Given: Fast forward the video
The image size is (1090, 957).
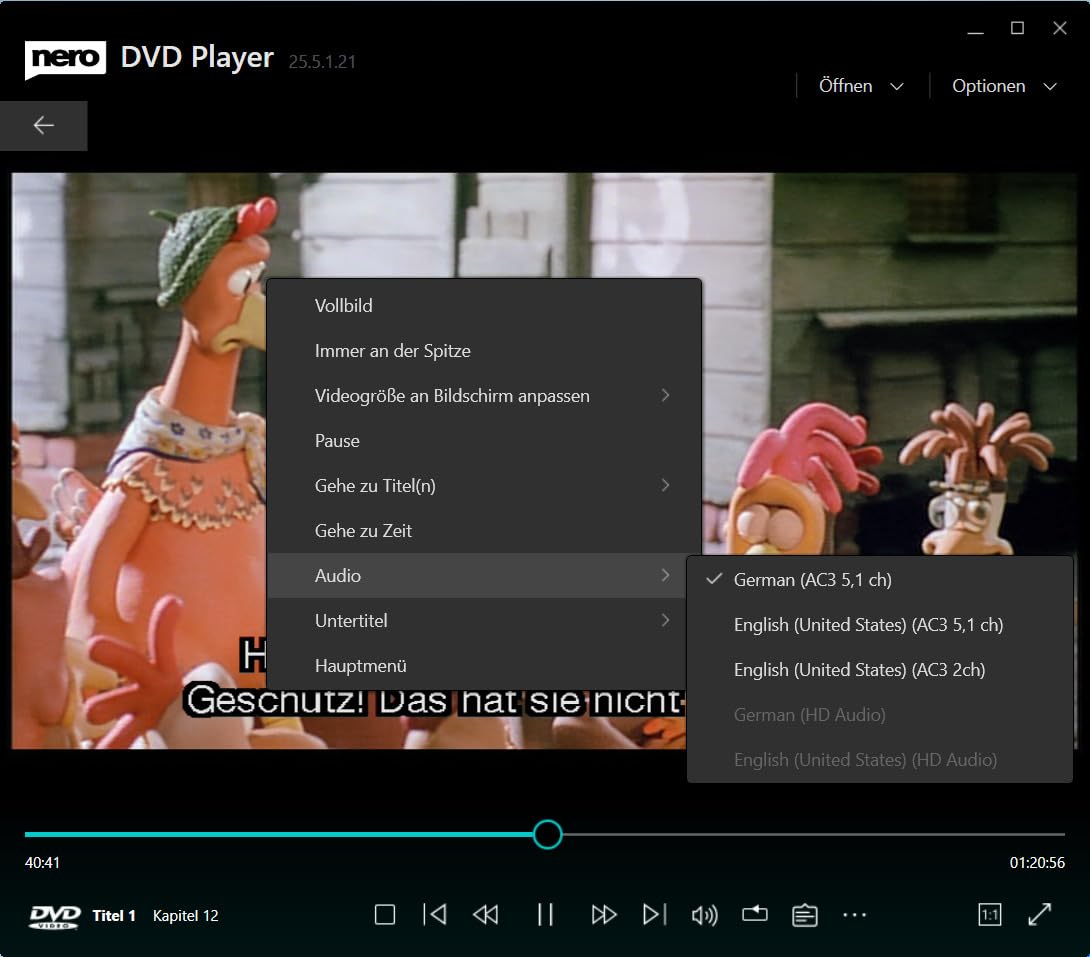Looking at the screenshot, I should click(x=603, y=915).
